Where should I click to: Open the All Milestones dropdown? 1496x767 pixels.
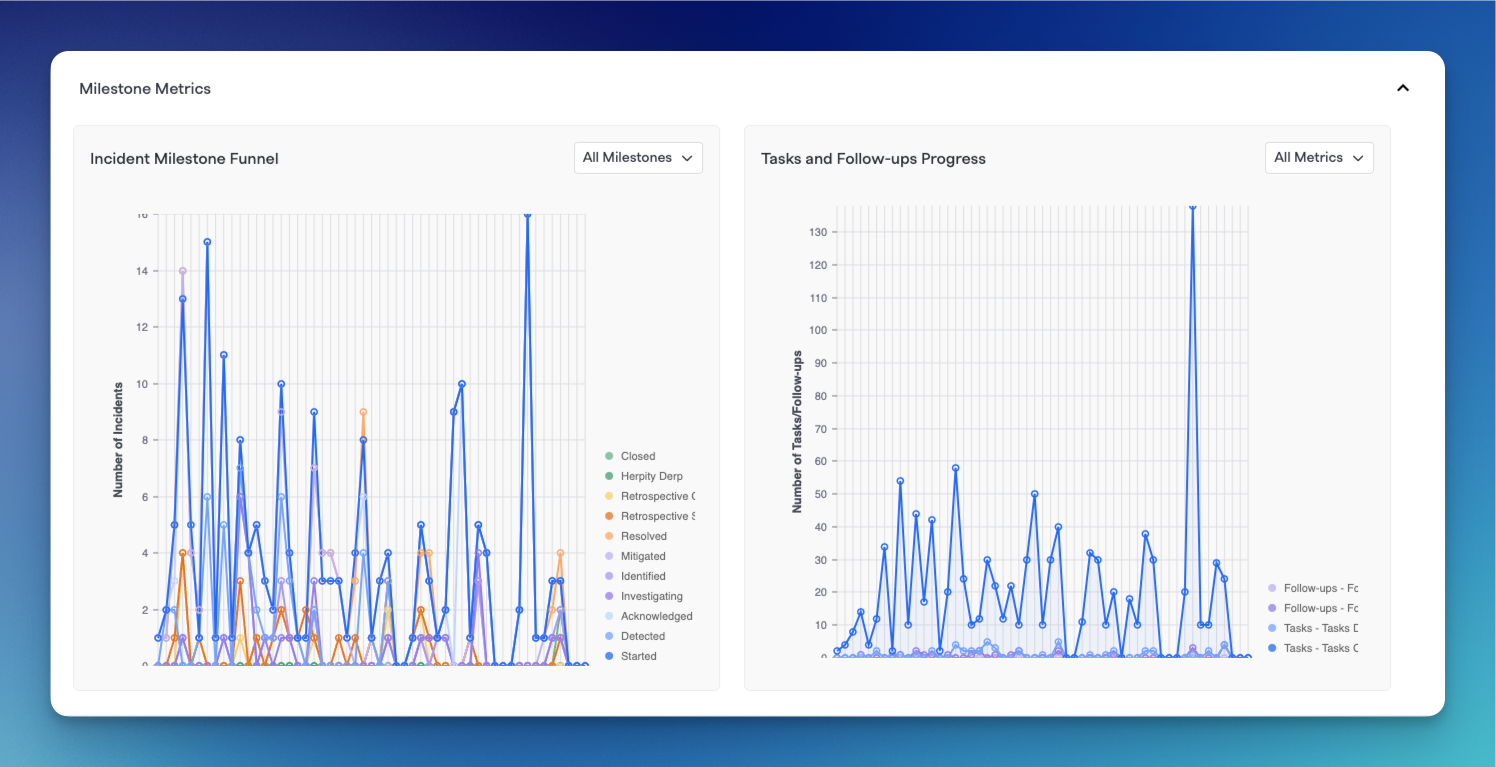coord(638,157)
